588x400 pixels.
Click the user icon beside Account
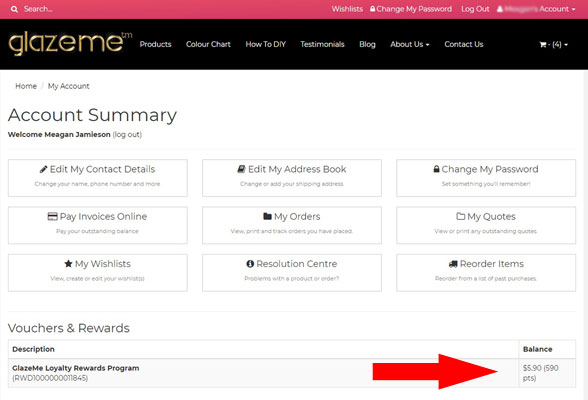500,9
